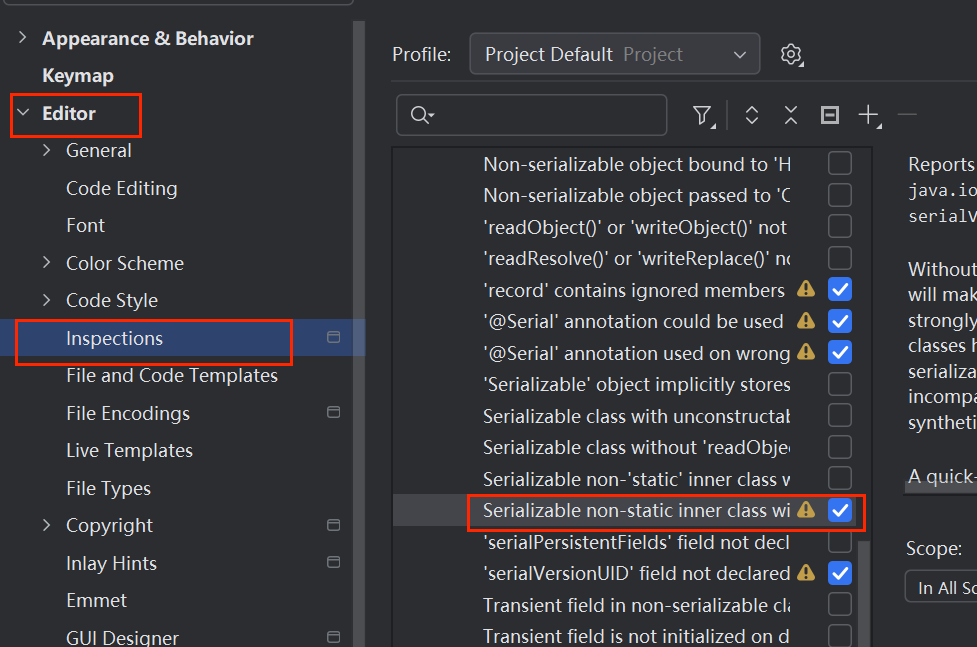Disable 'record' contains ignored members checkbox
Viewport: 977px width, 647px height.
click(840, 289)
